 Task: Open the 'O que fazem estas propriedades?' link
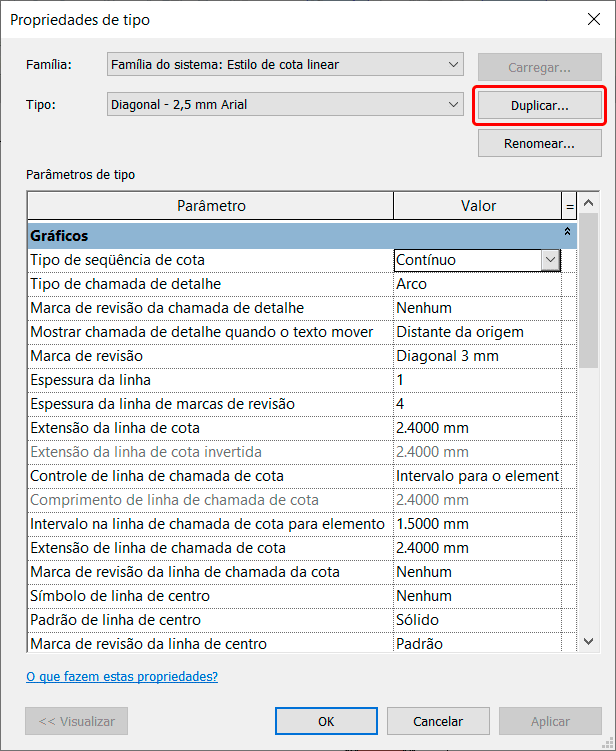[x=122, y=676]
